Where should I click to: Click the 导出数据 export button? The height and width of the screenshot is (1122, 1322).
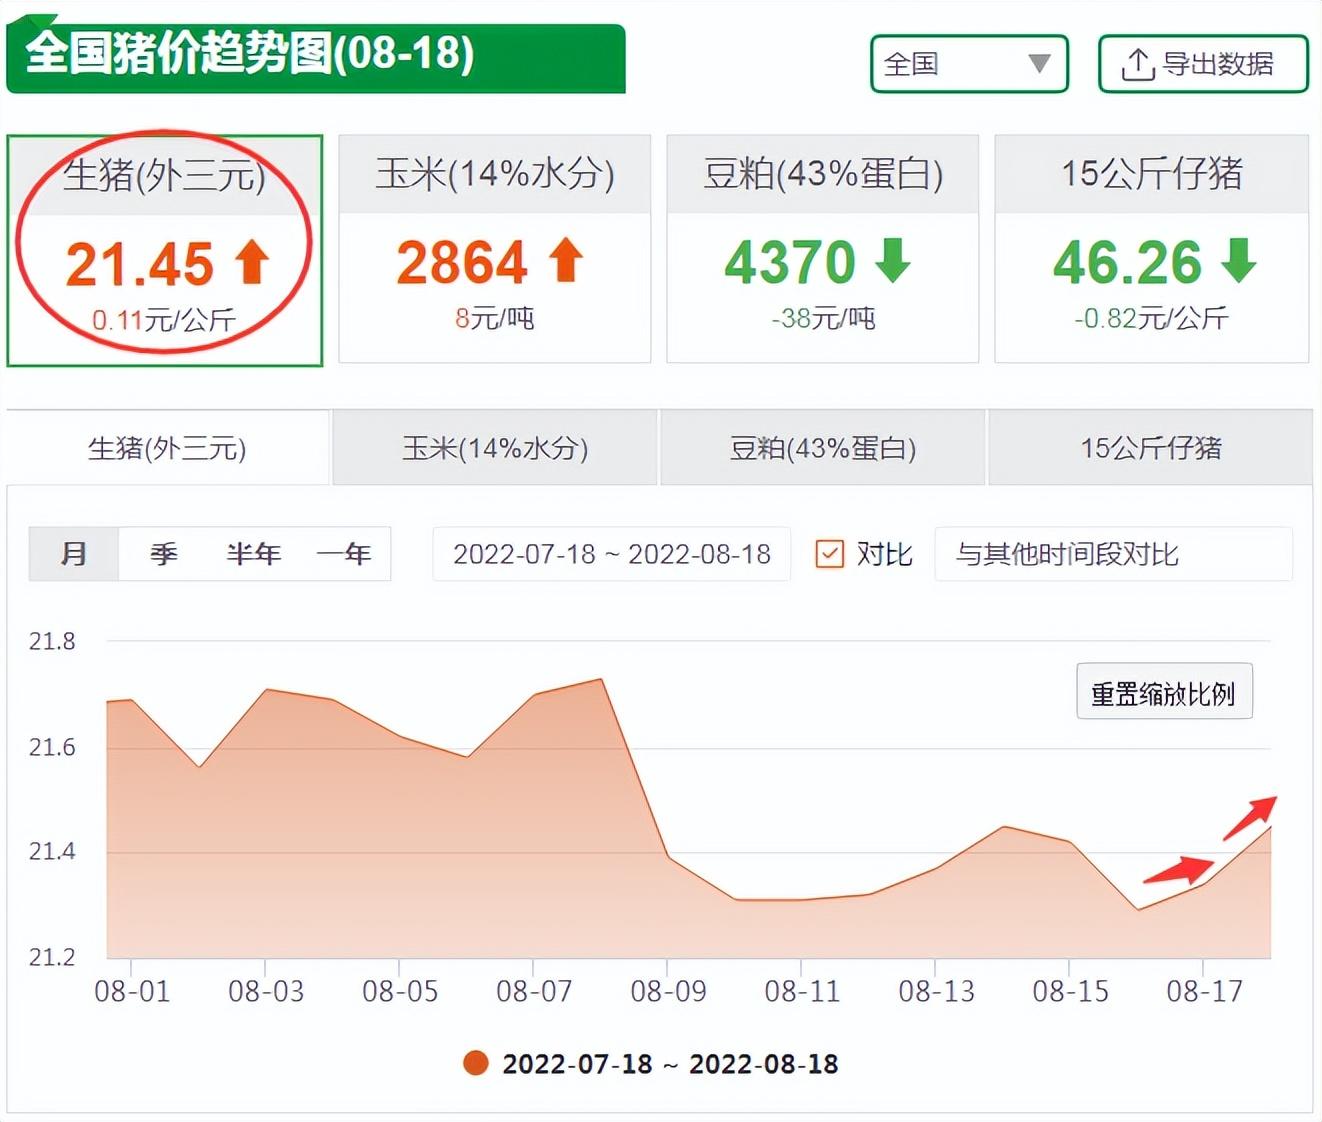[x=1203, y=64]
